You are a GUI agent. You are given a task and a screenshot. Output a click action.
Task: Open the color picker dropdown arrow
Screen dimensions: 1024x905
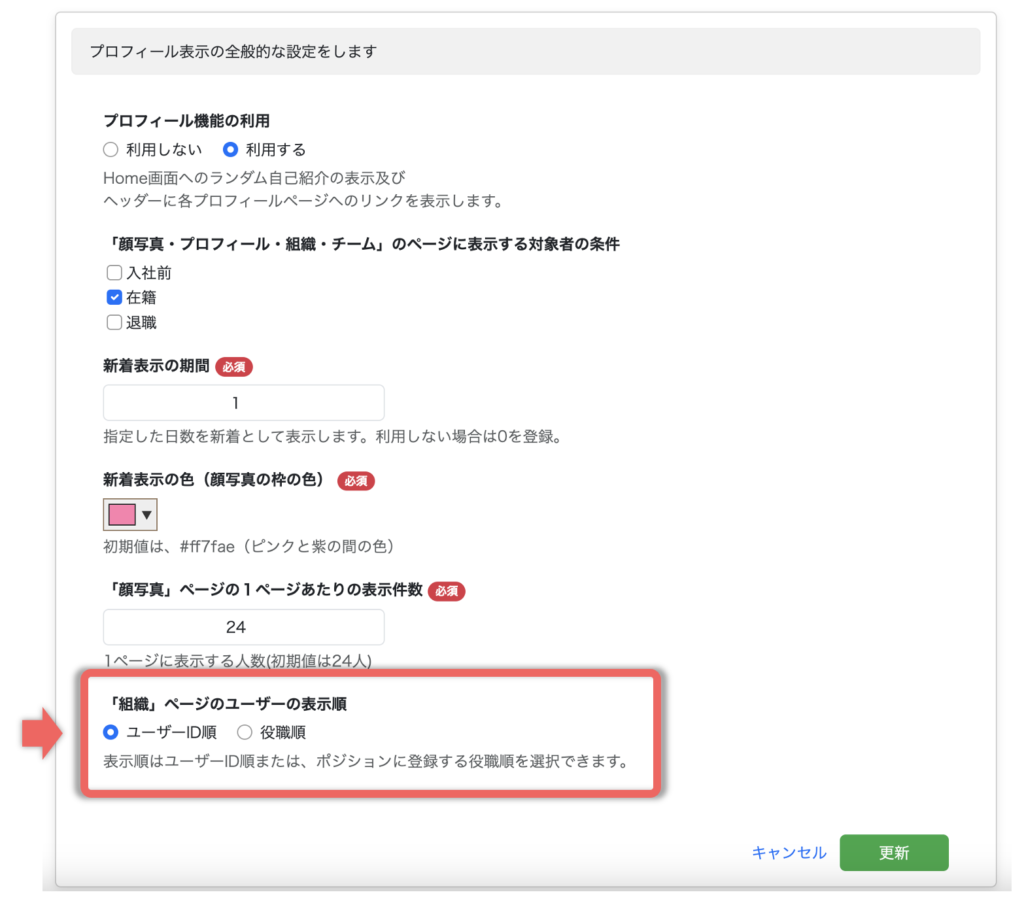pos(147,515)
